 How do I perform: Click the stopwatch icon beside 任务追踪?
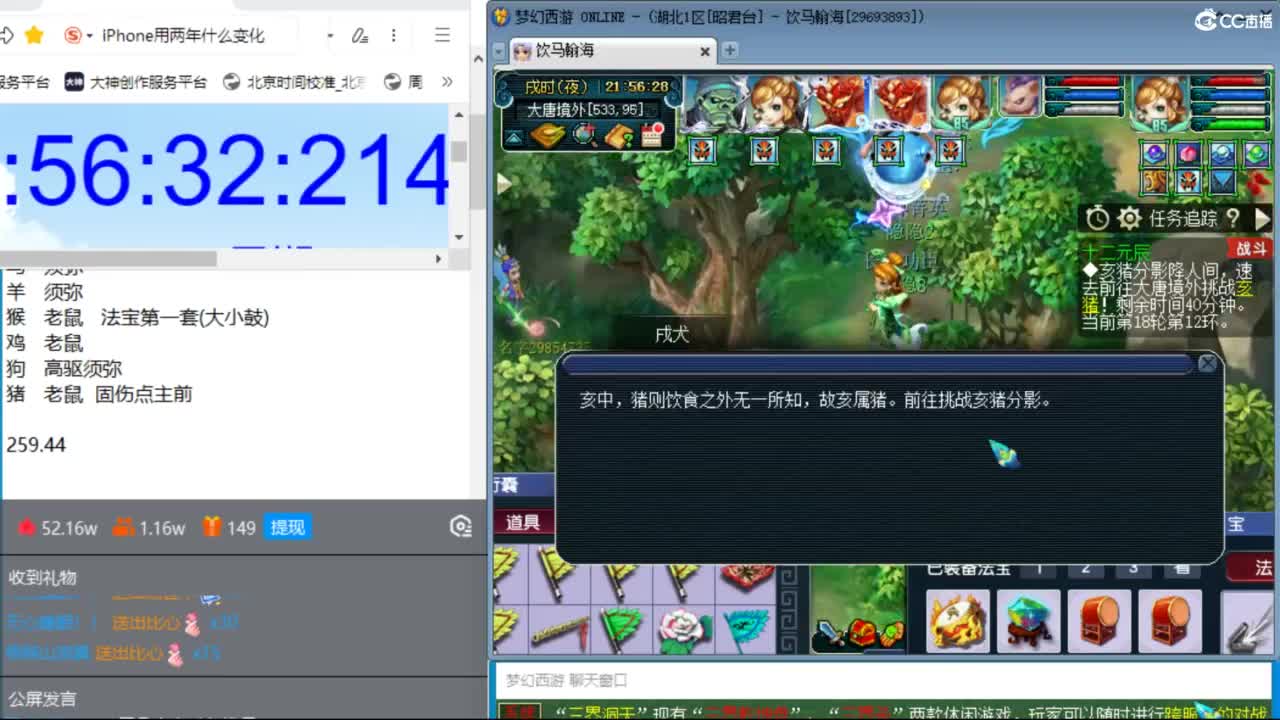pyautogui.click(x=1097, y=216)
